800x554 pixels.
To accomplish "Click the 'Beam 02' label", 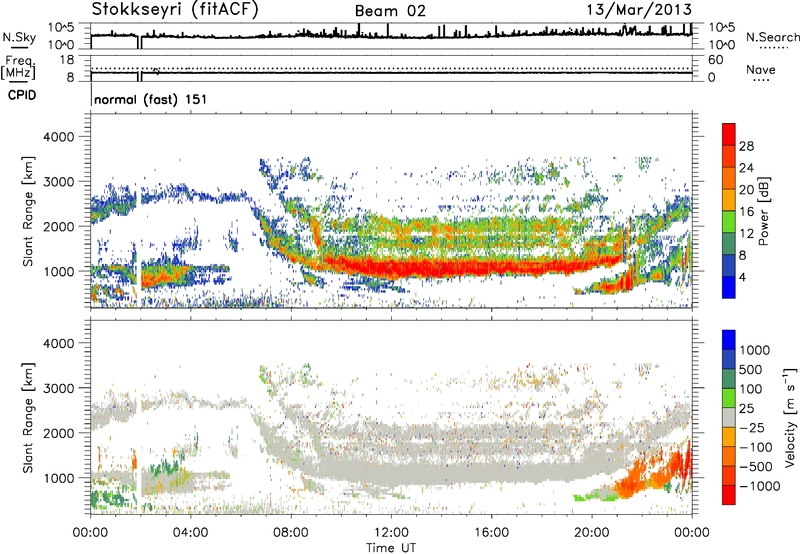I will coord(390,11).
